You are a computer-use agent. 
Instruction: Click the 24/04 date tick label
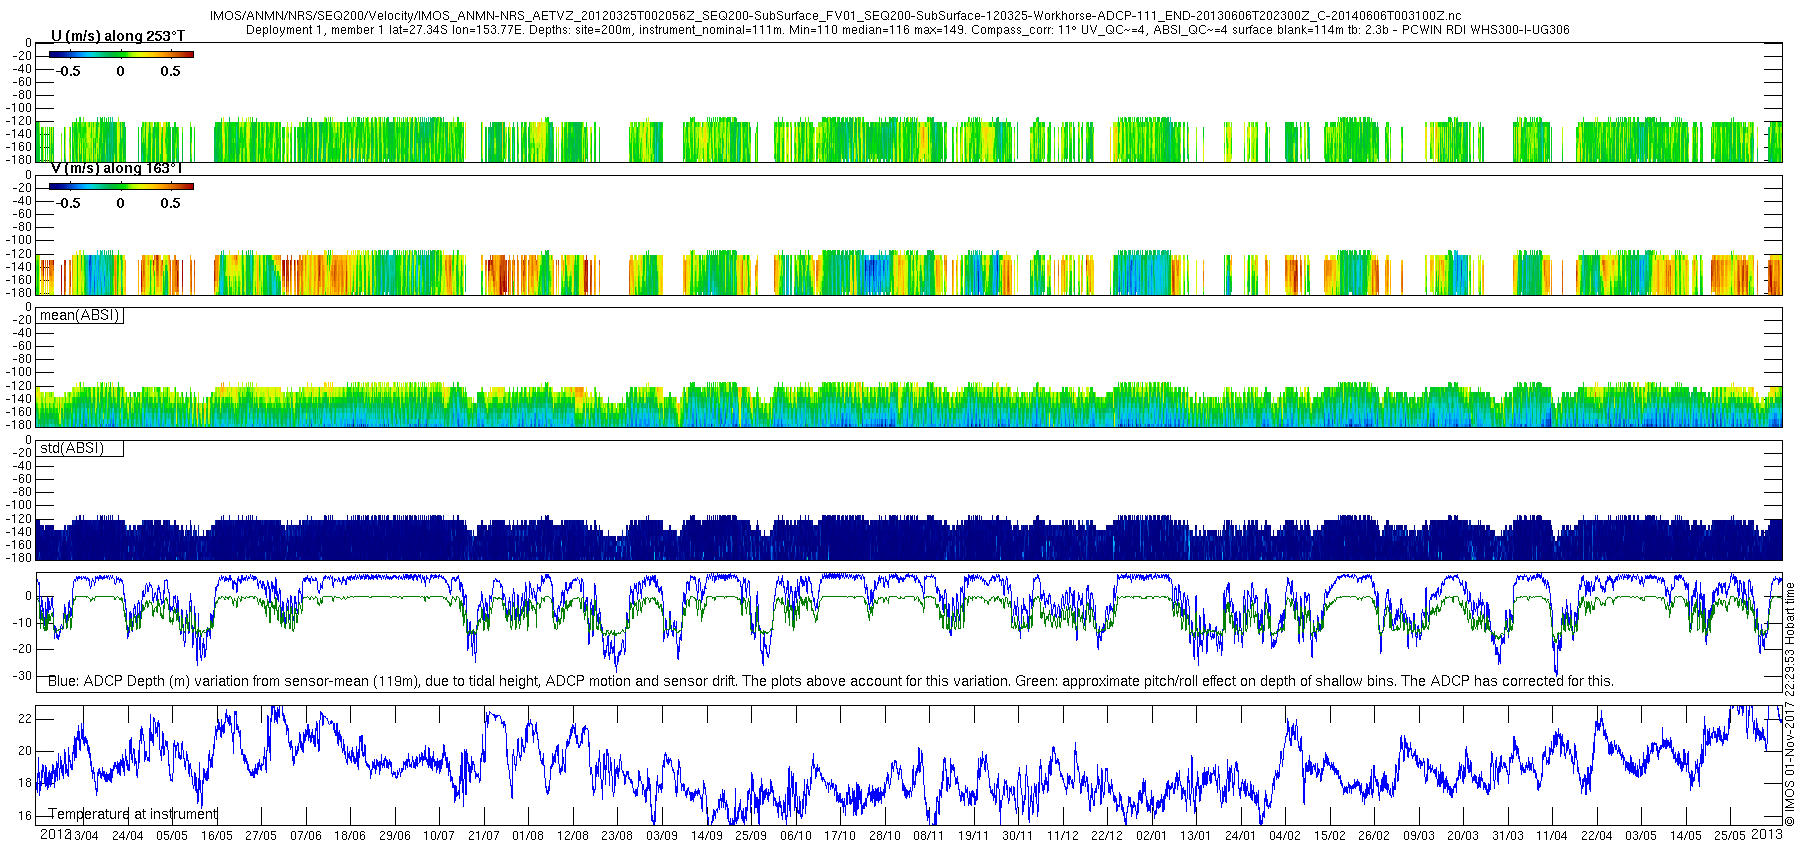pos(127,836)
